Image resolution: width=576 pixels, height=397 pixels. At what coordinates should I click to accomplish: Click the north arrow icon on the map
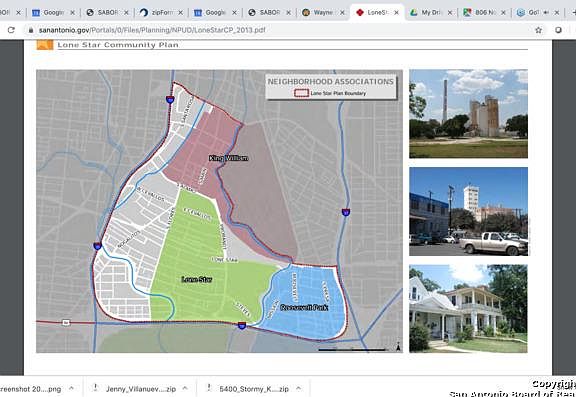pyautogui.click(x=398, y=346)
